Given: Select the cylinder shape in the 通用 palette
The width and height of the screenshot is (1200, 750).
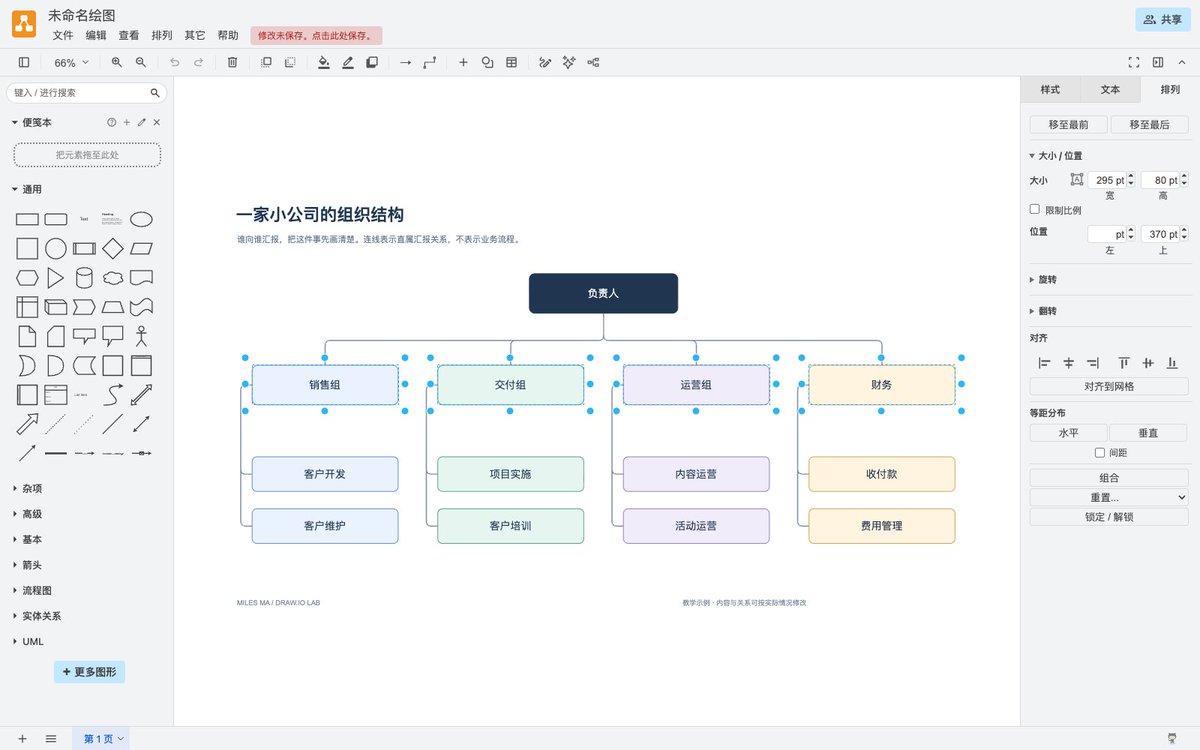Looking at the screenshot, I should point(84,277).
